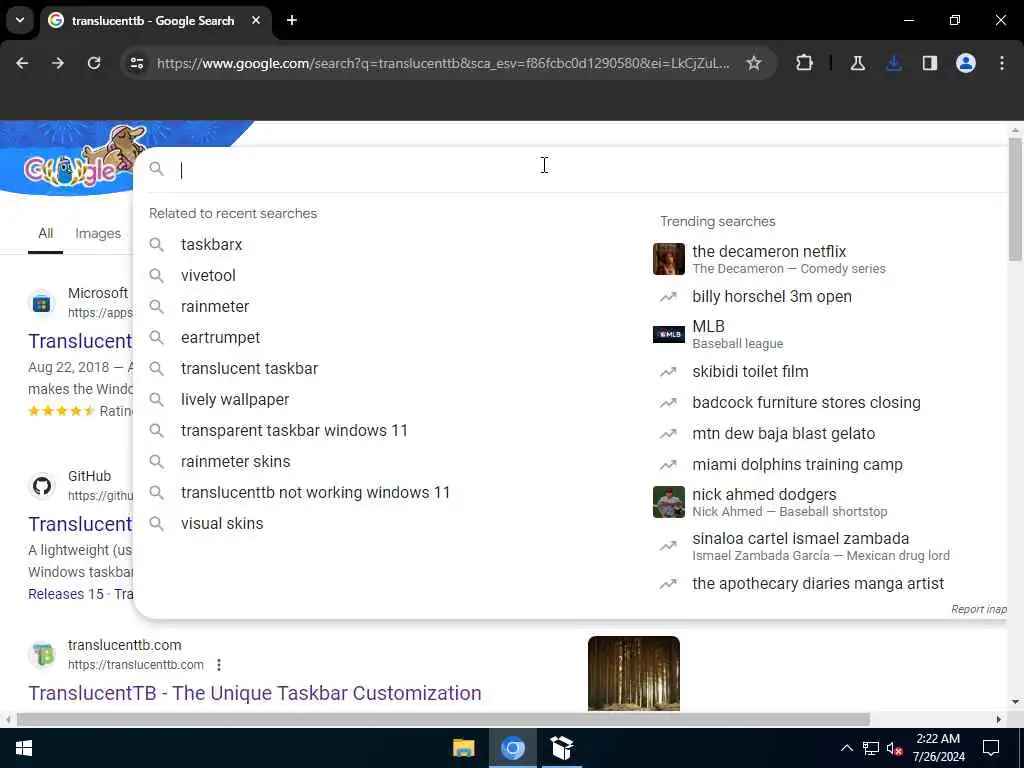Open File Explorer from taskbar
The height and width of the screenshot is (768, 1024).
coord(464,748)
